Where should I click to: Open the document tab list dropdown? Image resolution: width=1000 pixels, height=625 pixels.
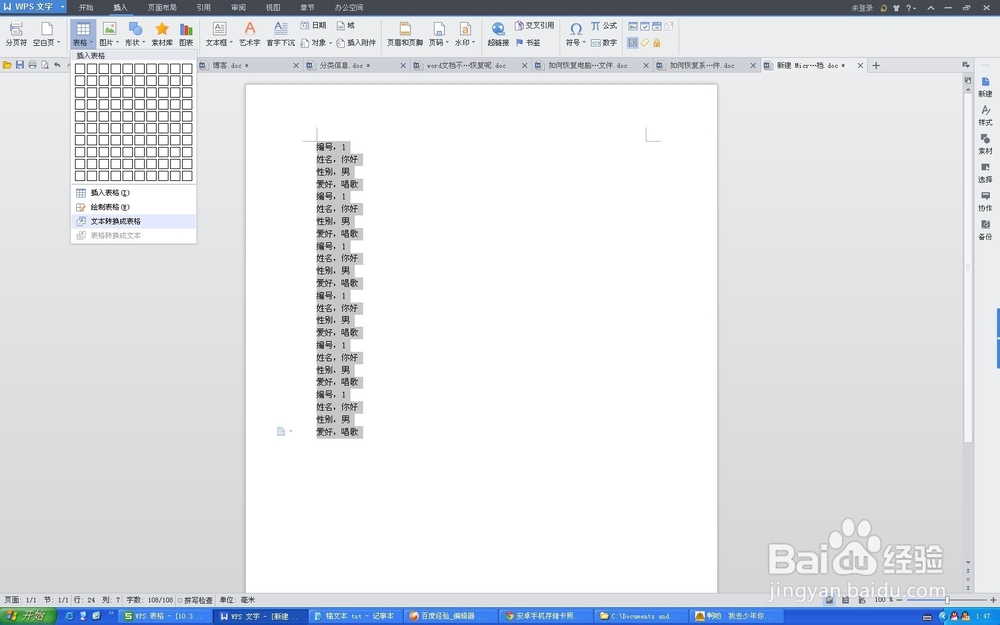(966, 65)
